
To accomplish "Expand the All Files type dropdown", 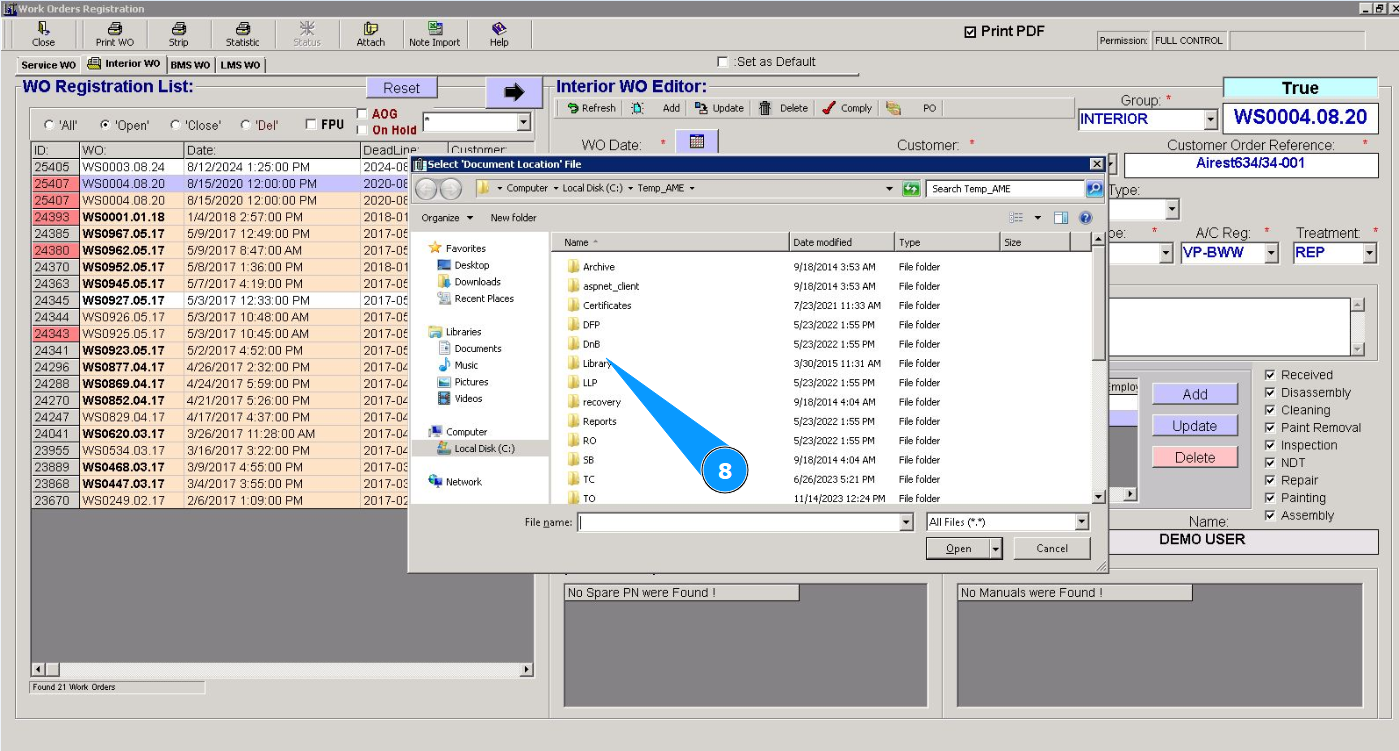I will [1081, 522].
